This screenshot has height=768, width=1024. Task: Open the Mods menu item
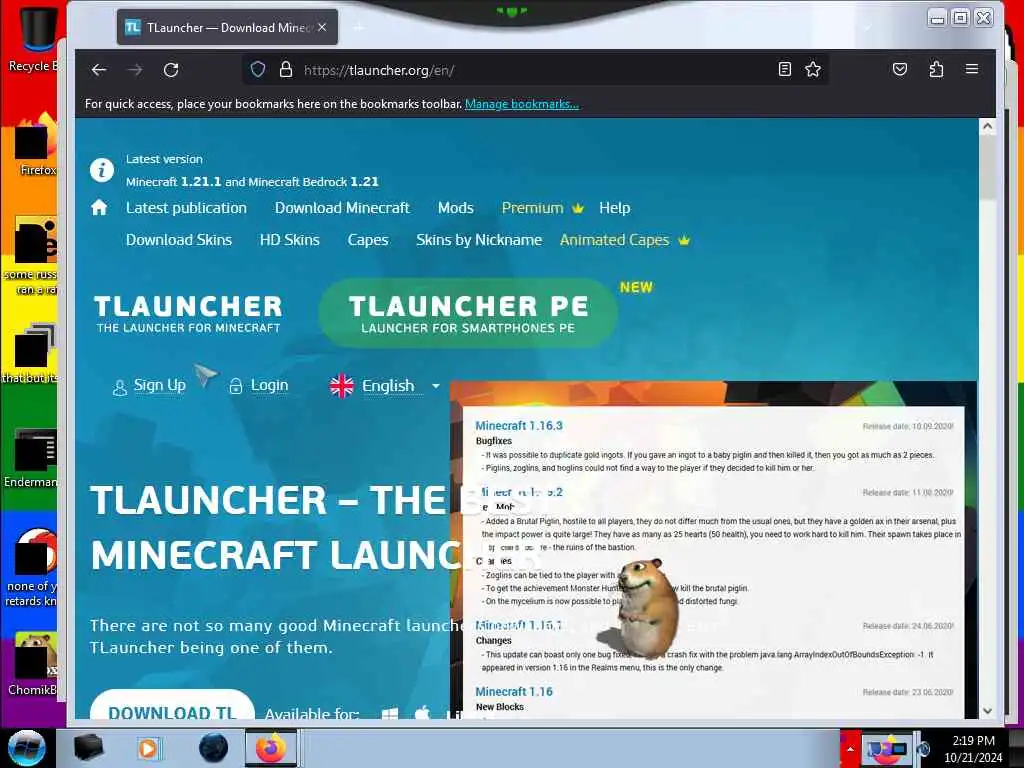(456, 208)
